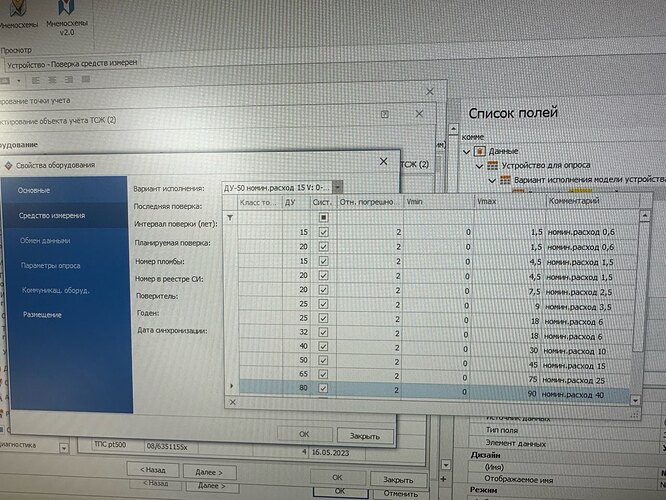The width and height of the screenshot is (666, 500).
Task: Click upper Далее > wizard button
Action: click(209, 472)
